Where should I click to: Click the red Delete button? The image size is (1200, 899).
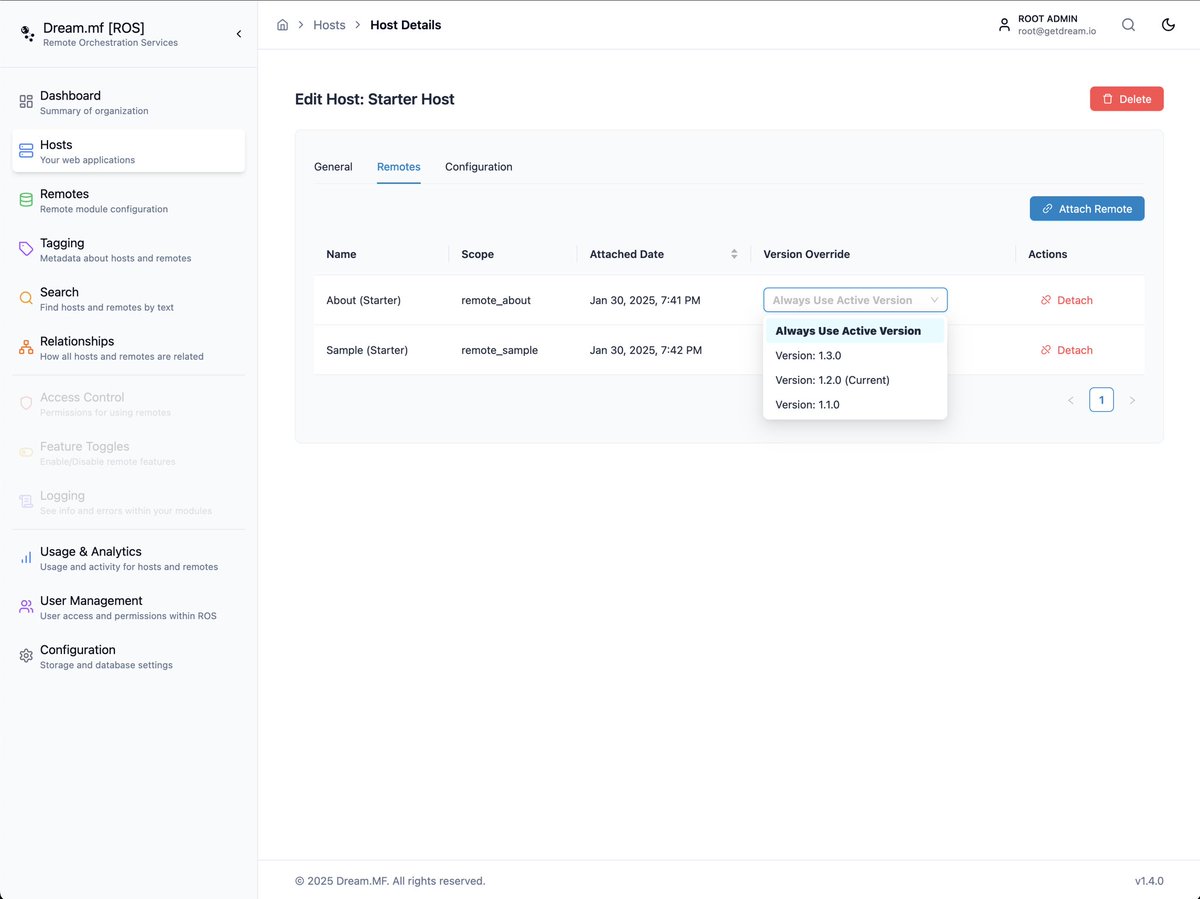point(1127,99)
